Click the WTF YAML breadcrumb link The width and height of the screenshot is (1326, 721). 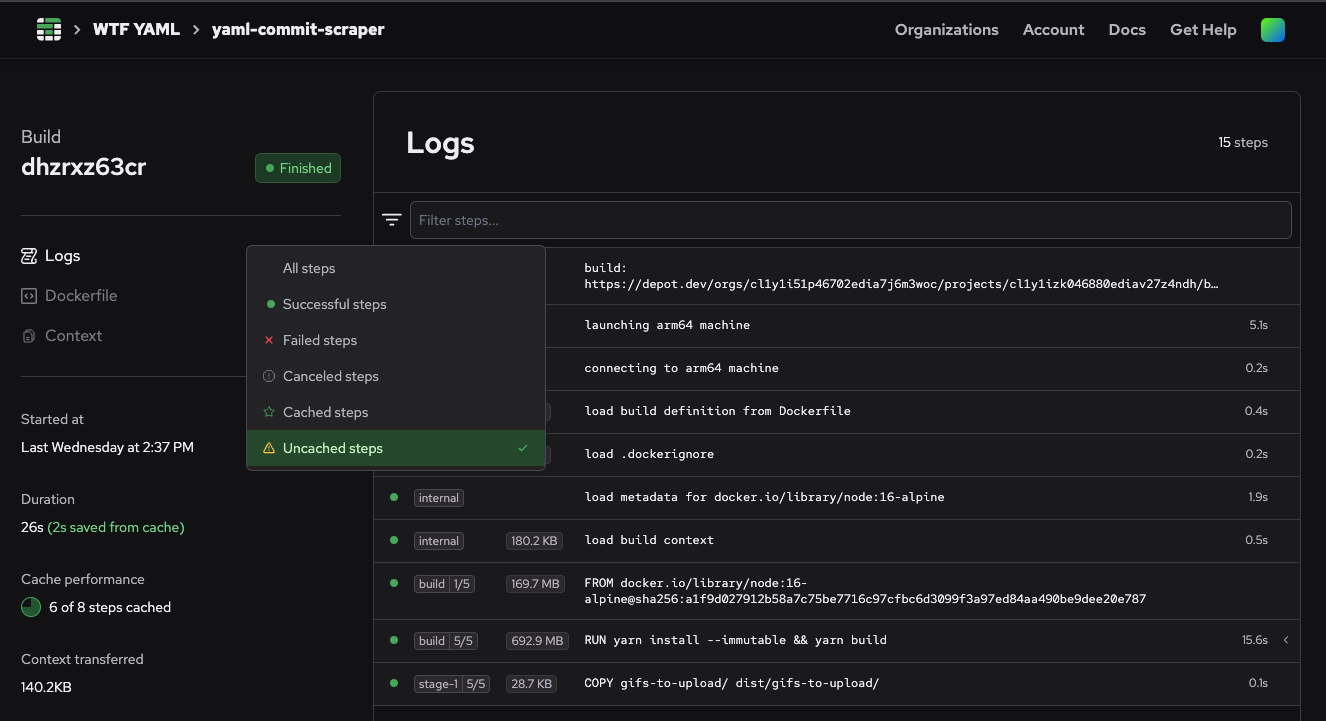(x=136, y=30)
